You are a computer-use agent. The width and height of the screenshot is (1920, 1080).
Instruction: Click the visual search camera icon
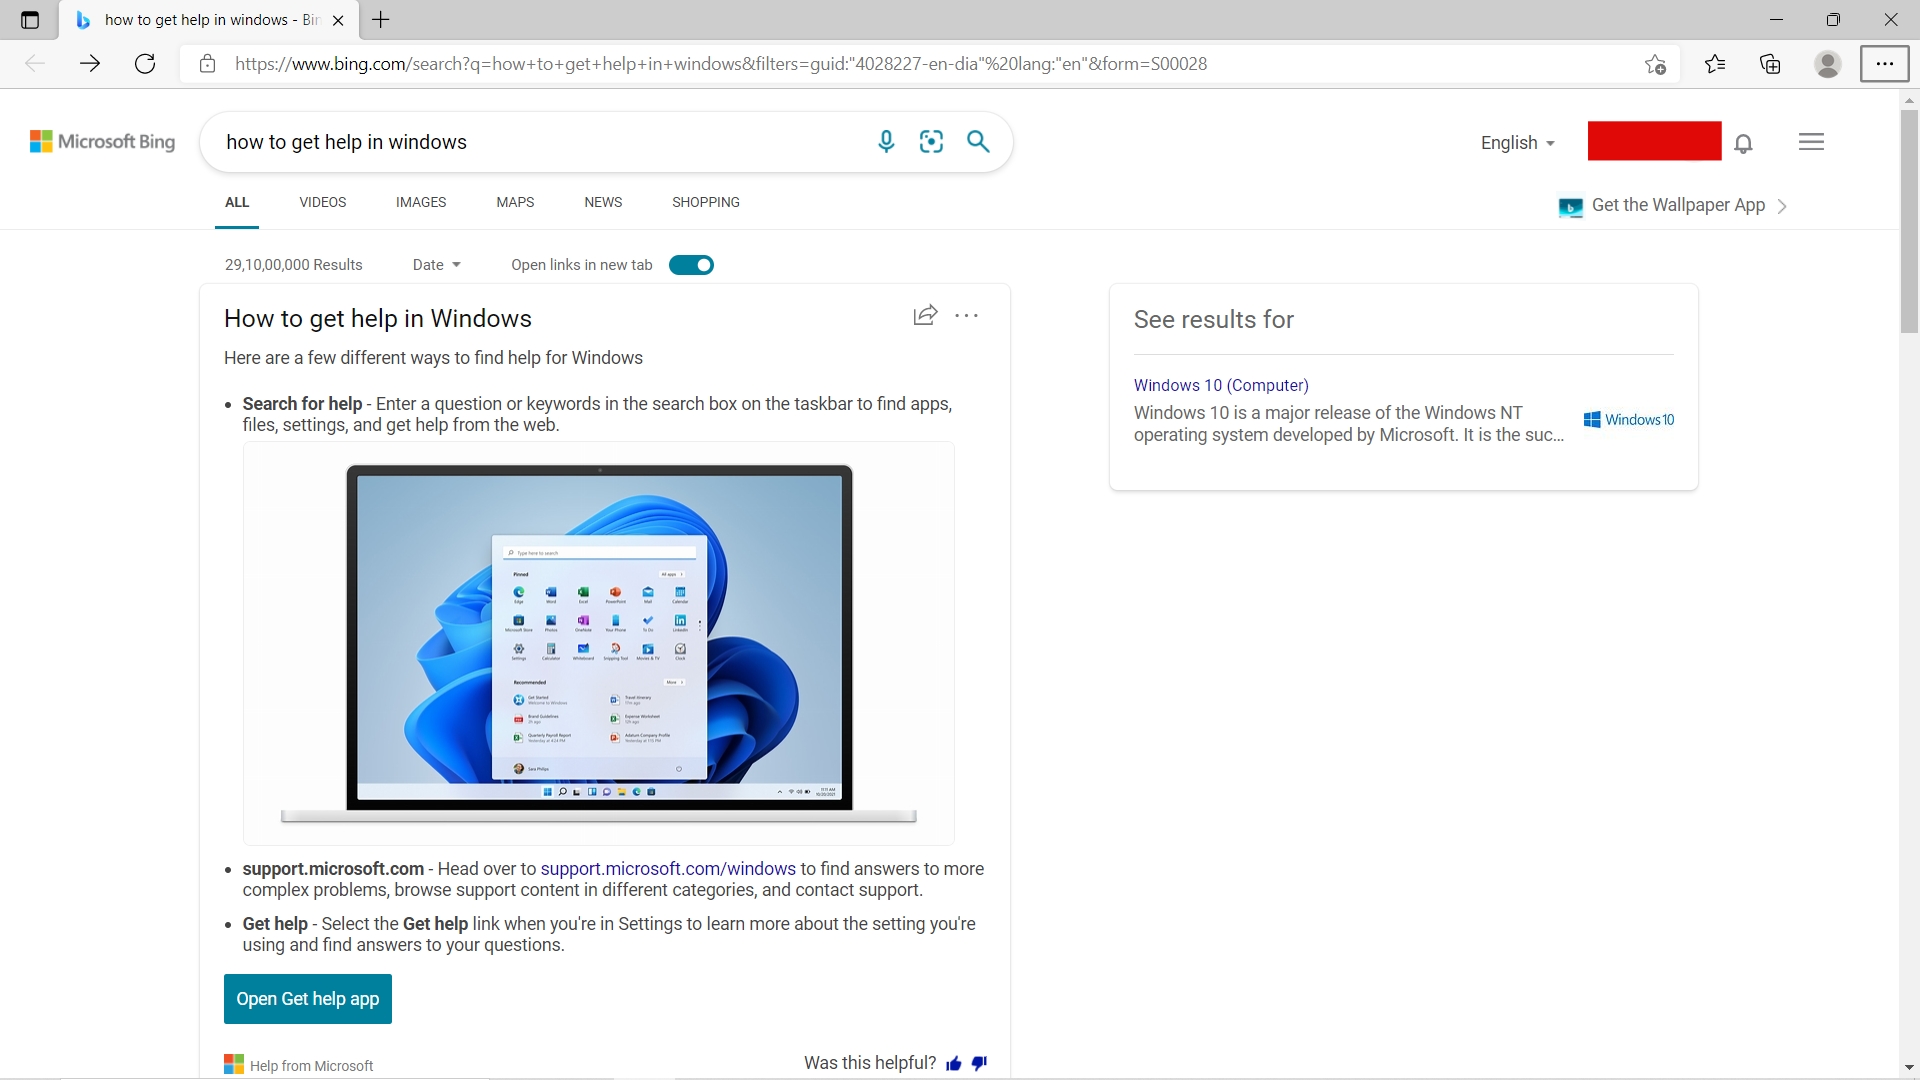tap(931, 141)
